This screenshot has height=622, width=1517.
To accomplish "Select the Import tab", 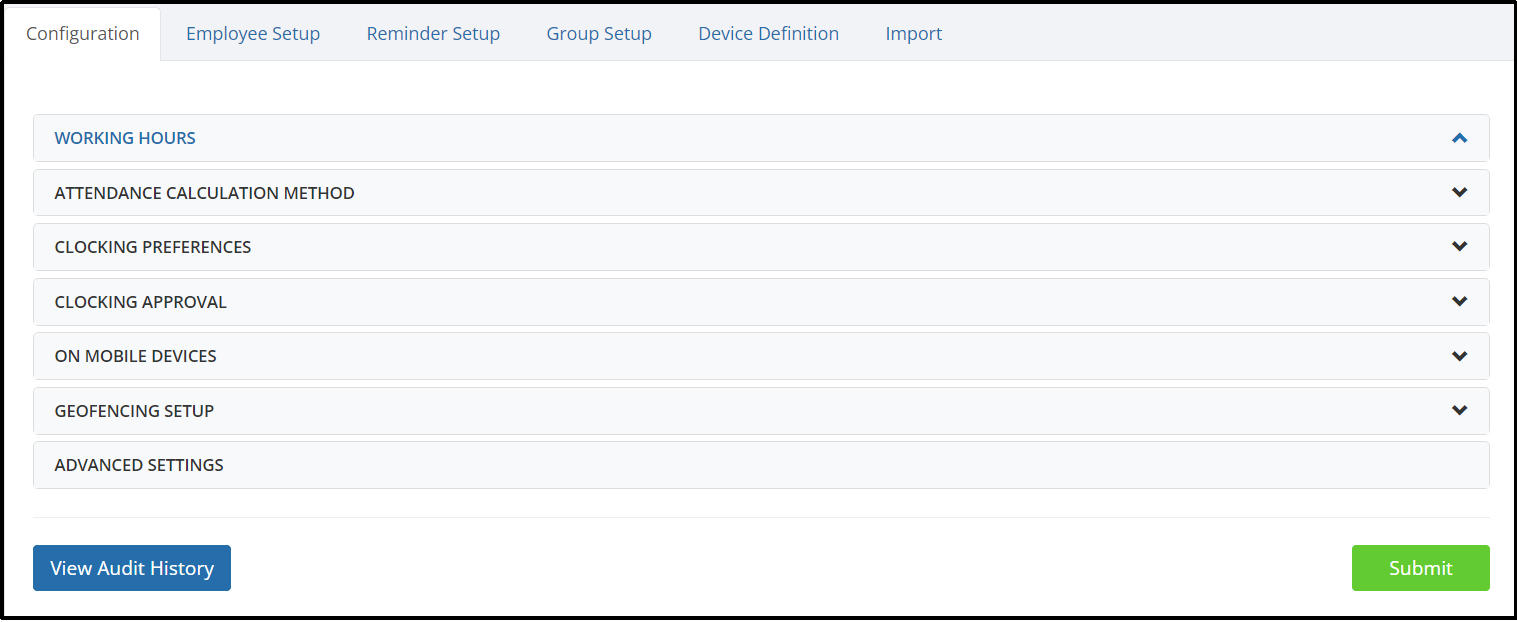I will tap(914, 34).
